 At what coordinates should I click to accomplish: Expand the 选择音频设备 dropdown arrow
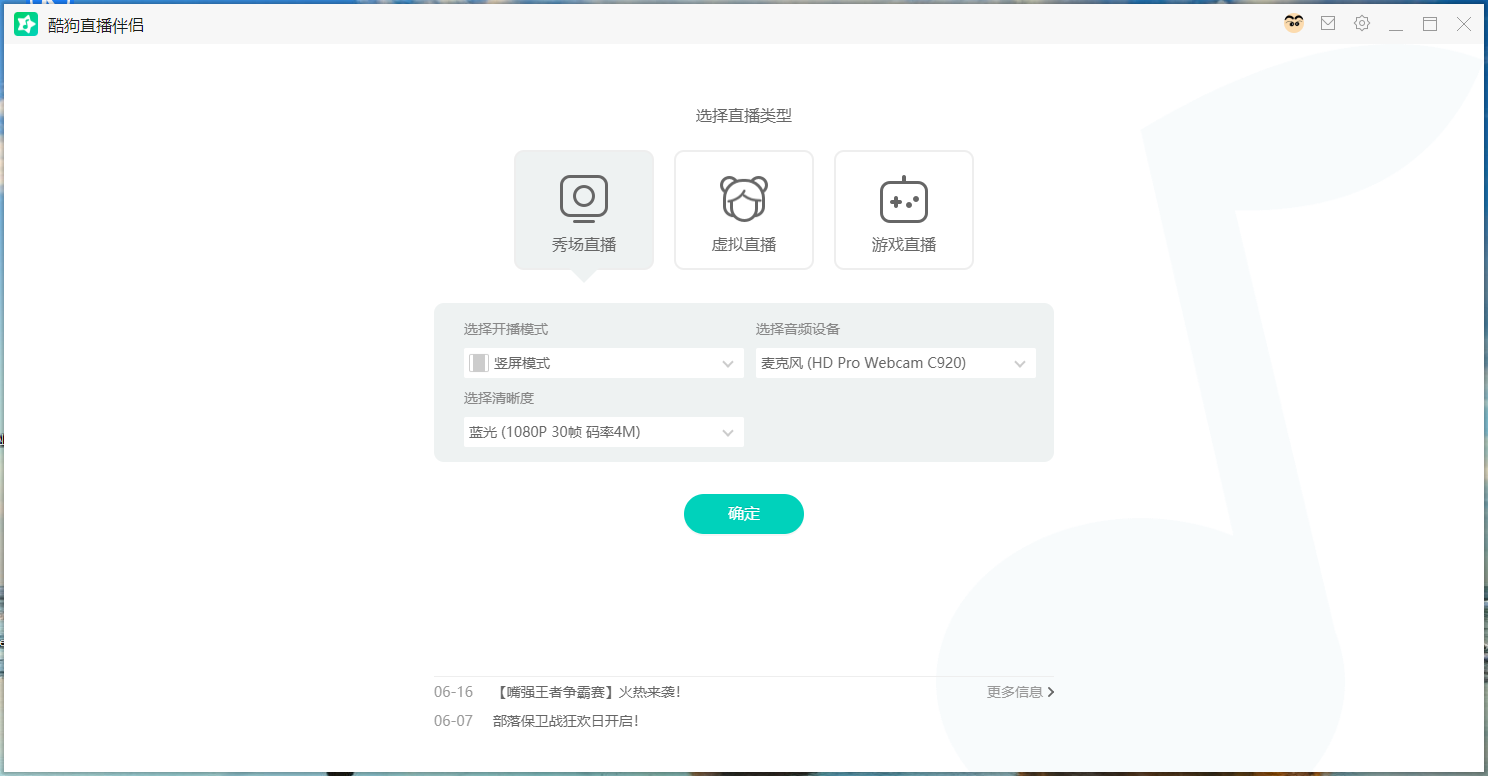point(1020,364)
